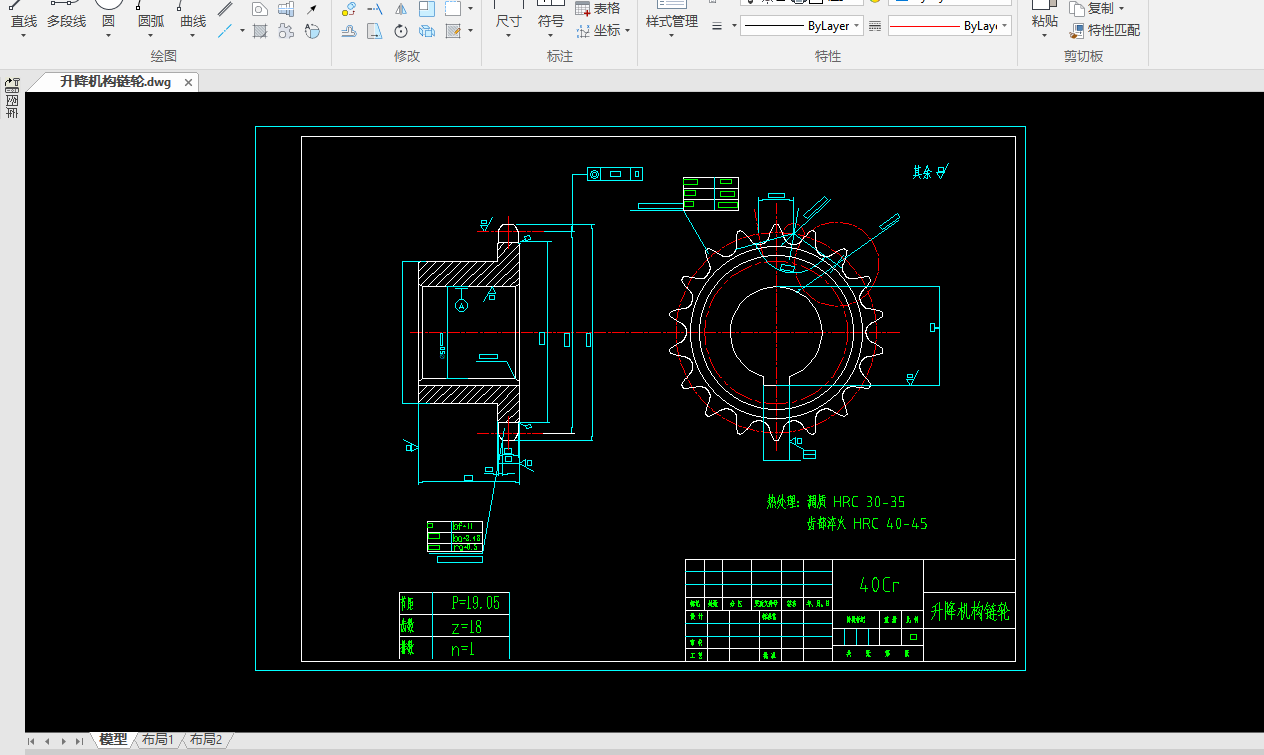Click the 特性匹配 match properties icon
This screenshot has height=755, width=1264.
click(1077, 30)
